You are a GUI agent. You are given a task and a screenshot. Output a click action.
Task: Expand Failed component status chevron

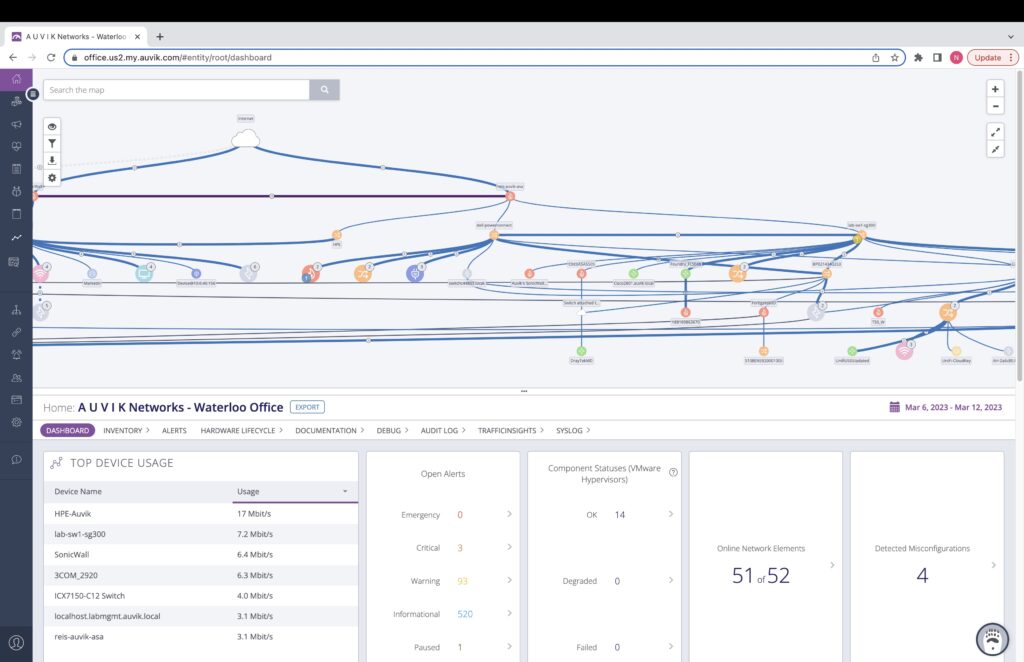point(671,646)
